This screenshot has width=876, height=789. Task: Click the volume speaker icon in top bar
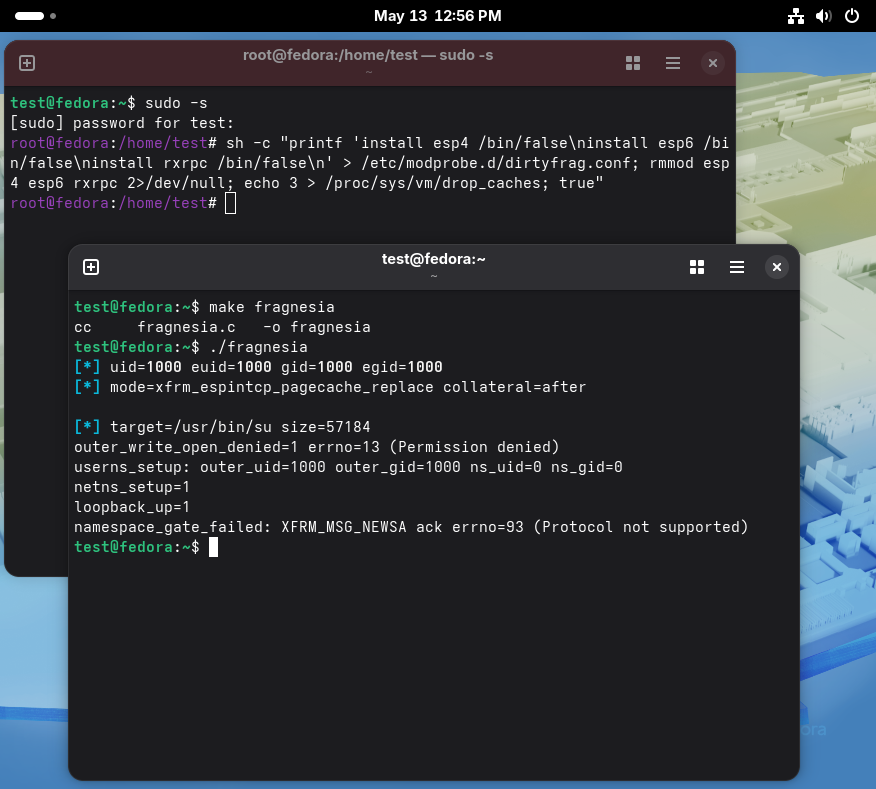click(x=823, y=16)
